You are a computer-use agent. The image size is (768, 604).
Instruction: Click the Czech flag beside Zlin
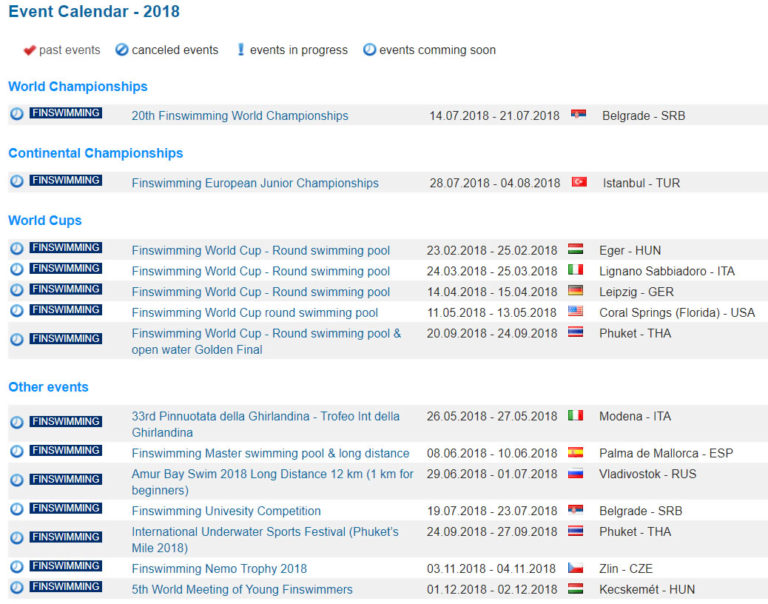576,567
